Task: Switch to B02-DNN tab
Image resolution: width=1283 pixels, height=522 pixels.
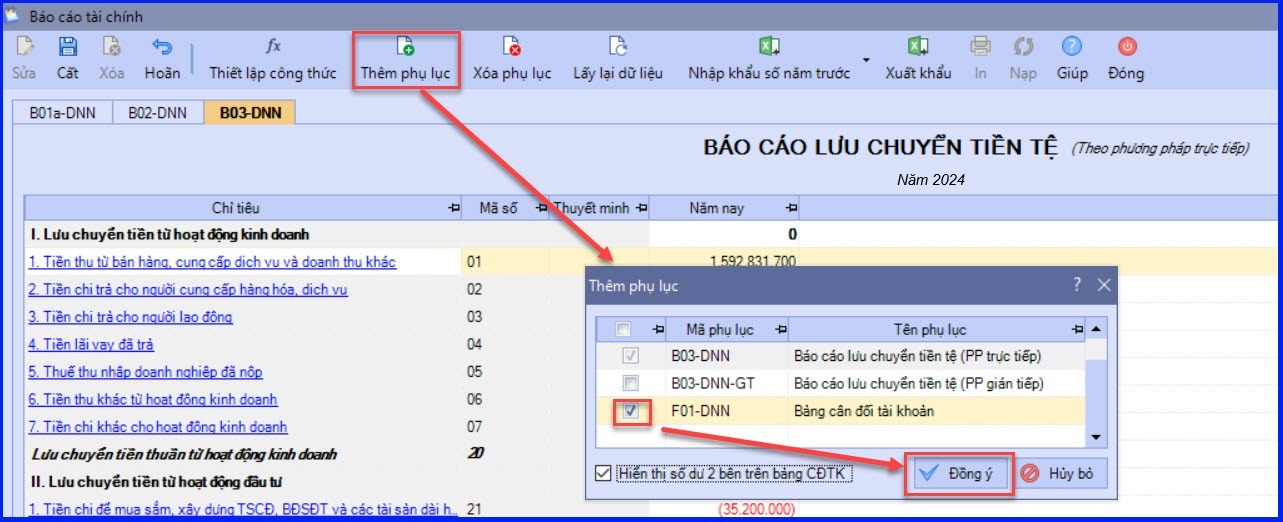Action: tap(158, 112)
